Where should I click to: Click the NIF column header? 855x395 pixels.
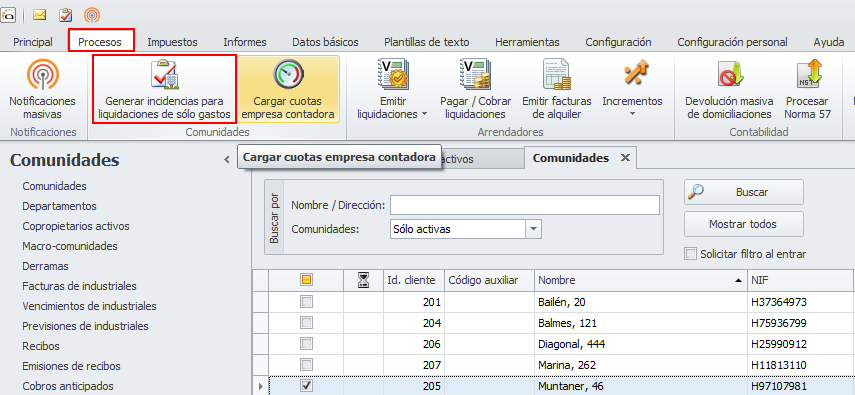[x=800, y=280]
